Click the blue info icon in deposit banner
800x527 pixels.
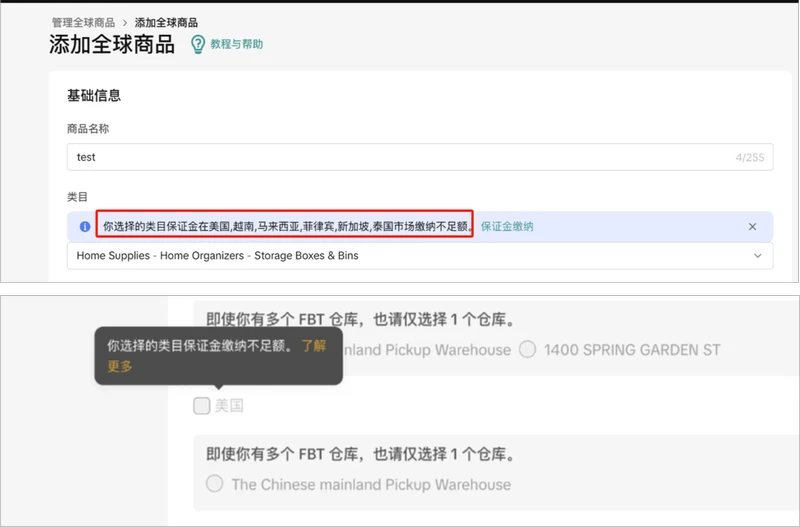coord(83,227)
